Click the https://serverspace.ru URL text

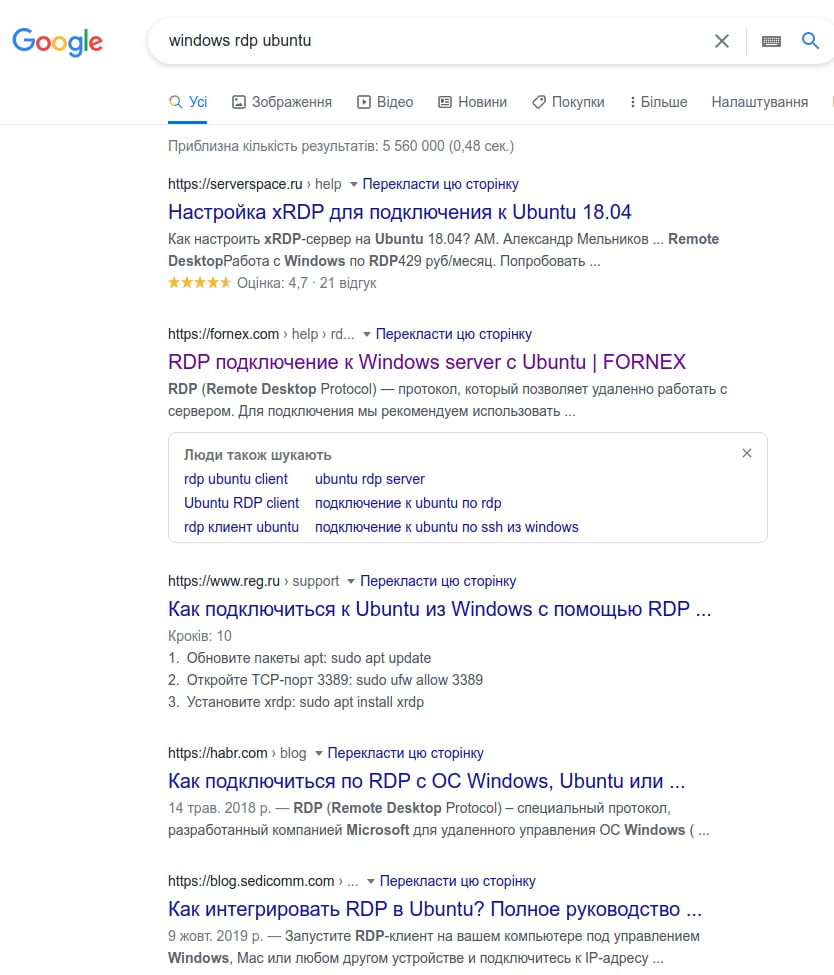pos(235,184)
